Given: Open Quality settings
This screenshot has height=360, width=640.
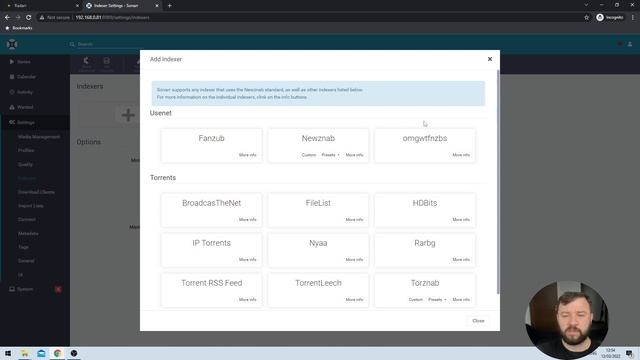Looking at the screenshot, I should tap(25, 164).
